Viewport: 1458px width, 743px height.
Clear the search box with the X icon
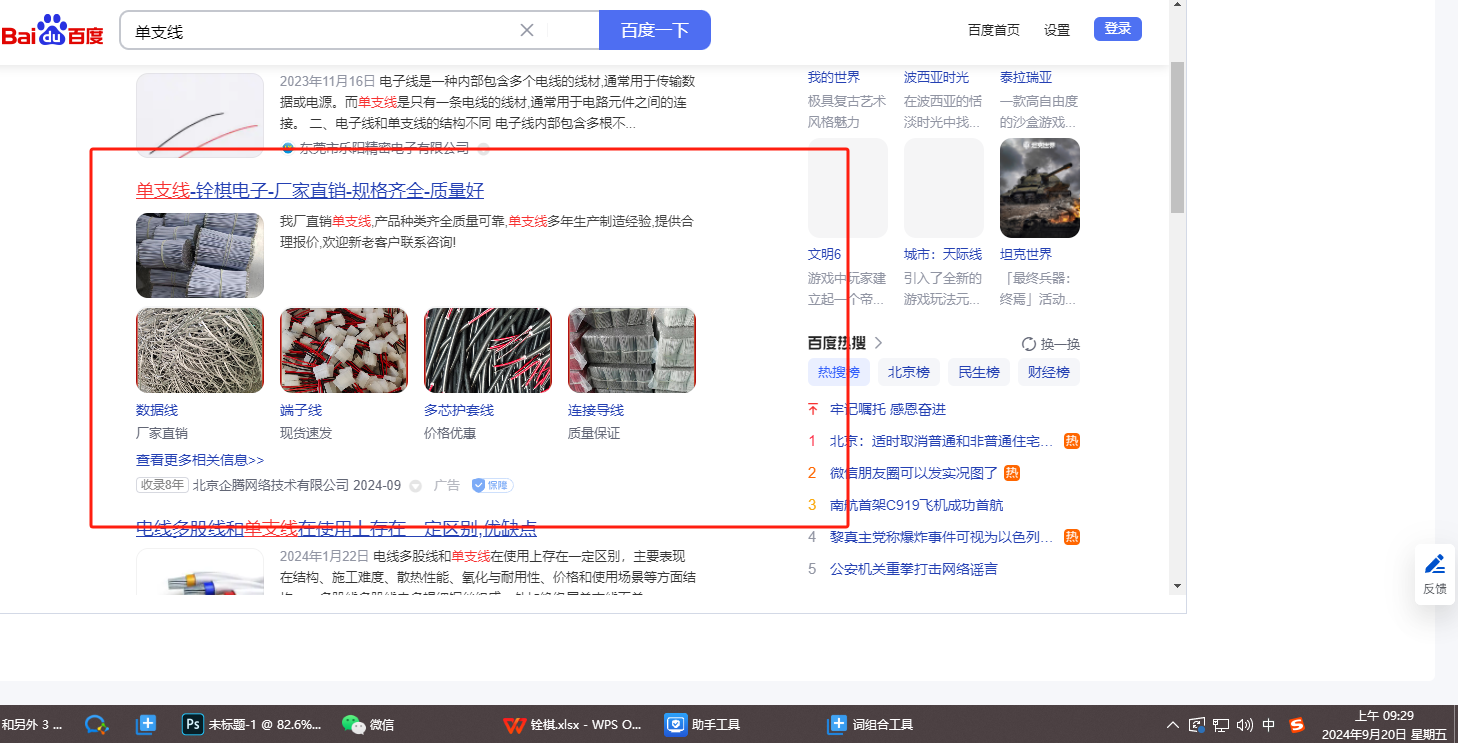527,30
